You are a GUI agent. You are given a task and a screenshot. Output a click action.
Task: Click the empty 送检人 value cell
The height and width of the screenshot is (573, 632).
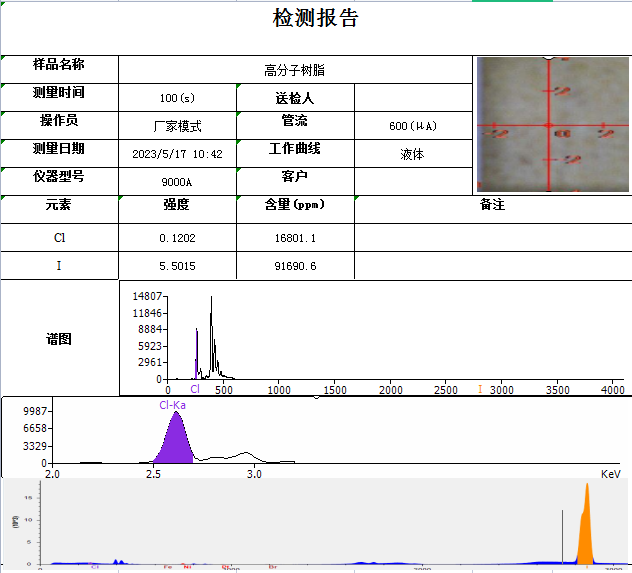[x=413, y=98]
